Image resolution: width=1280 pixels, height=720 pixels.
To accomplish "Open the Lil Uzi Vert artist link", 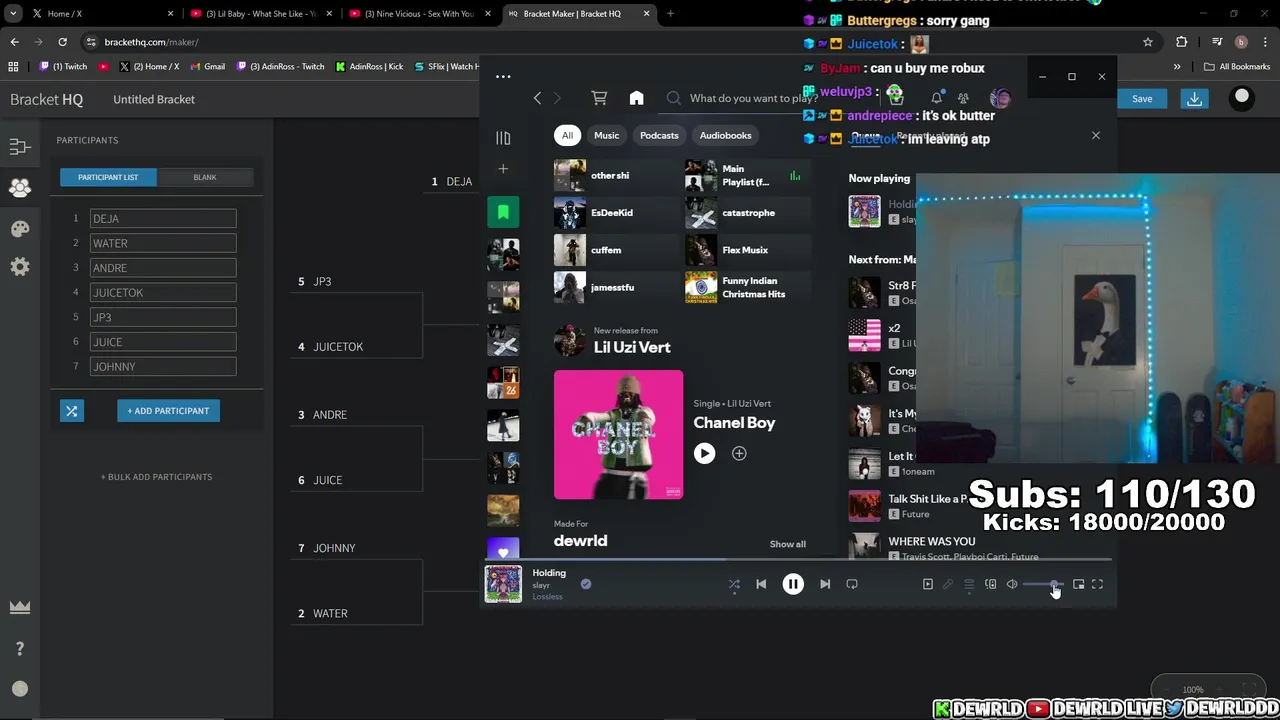I will coord(632,347).
